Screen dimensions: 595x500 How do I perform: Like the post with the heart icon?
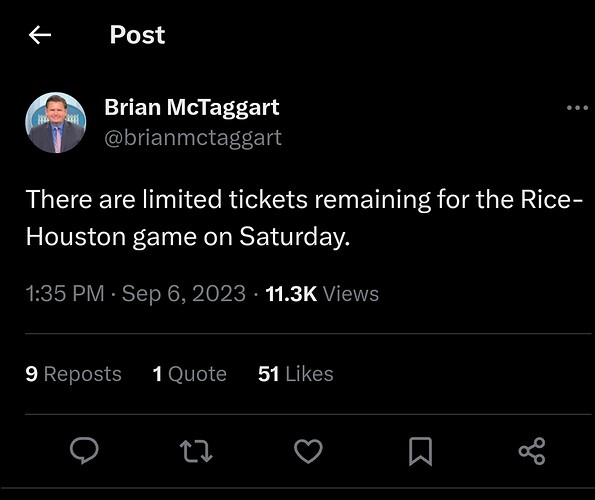[x=308, y=451]
